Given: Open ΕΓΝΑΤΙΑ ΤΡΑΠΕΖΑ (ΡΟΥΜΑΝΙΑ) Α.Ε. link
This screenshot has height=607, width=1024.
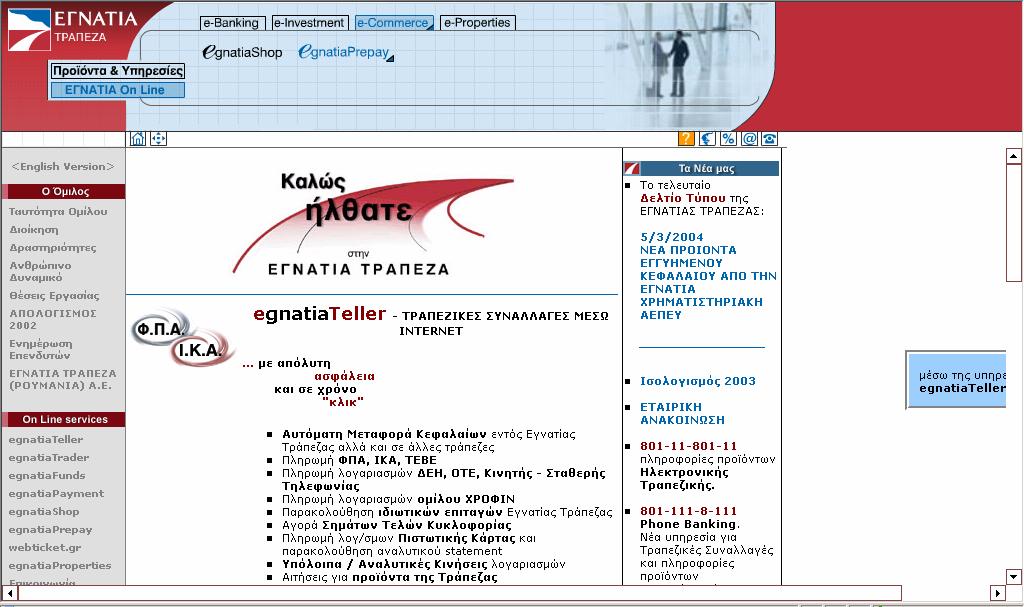Looking at the screenshot, I should pyautogui.click(x=63, y=380).
